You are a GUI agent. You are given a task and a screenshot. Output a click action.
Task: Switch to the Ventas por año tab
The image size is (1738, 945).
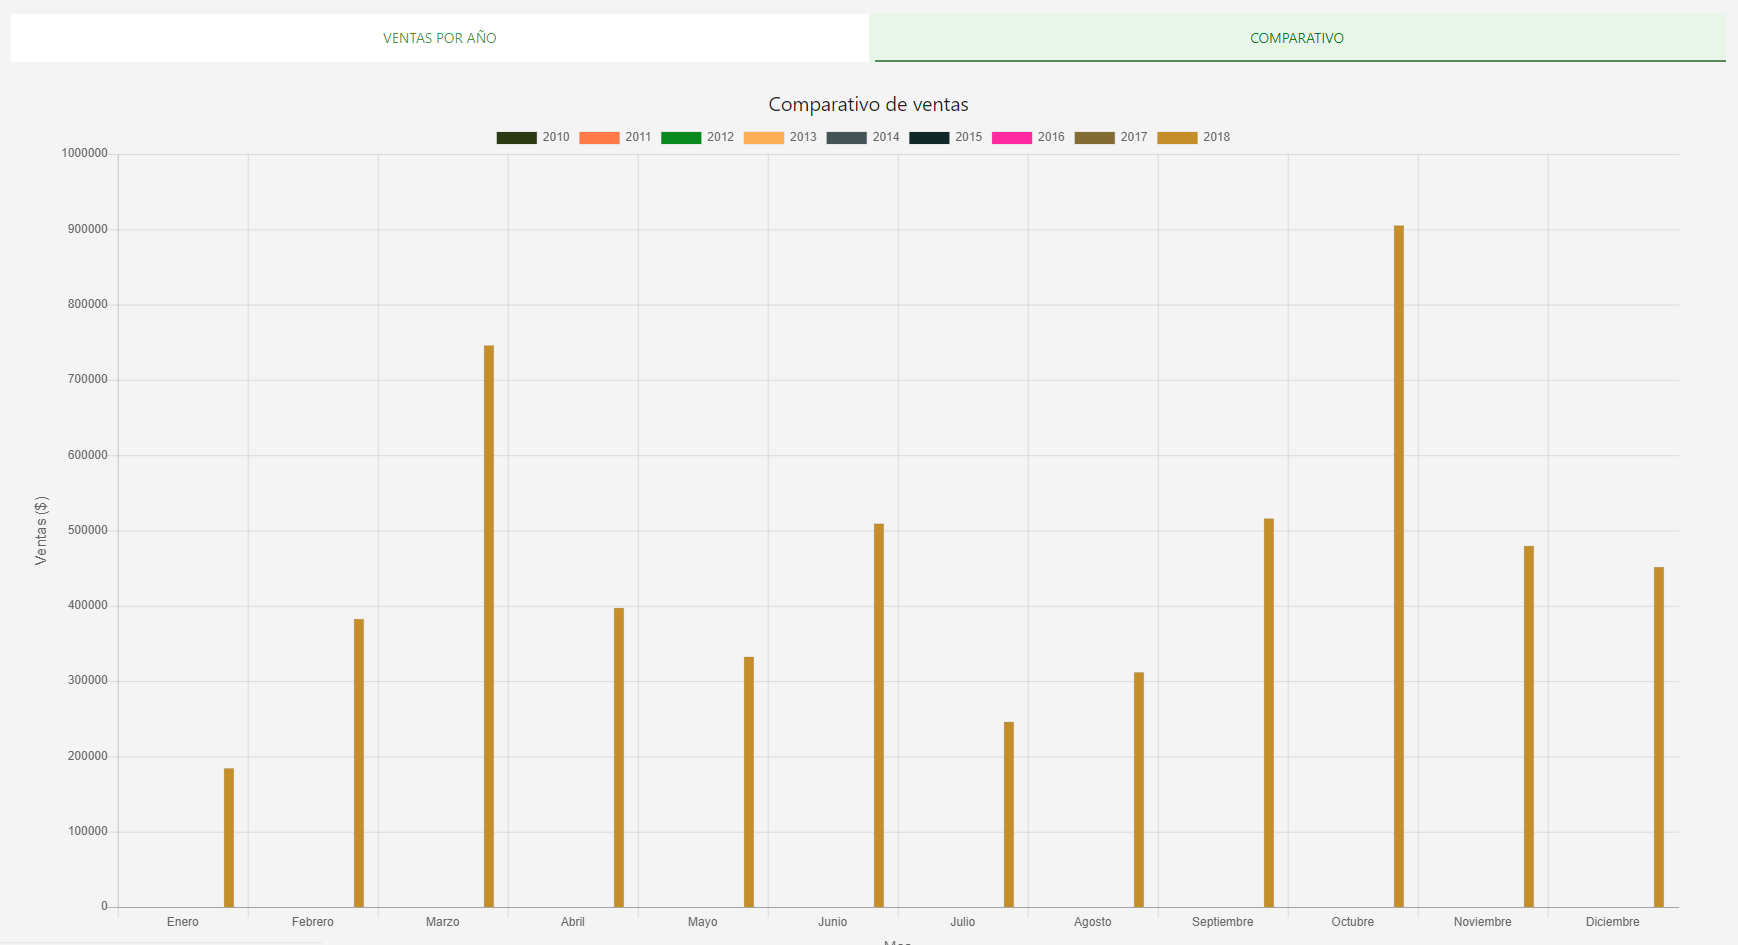439,38
